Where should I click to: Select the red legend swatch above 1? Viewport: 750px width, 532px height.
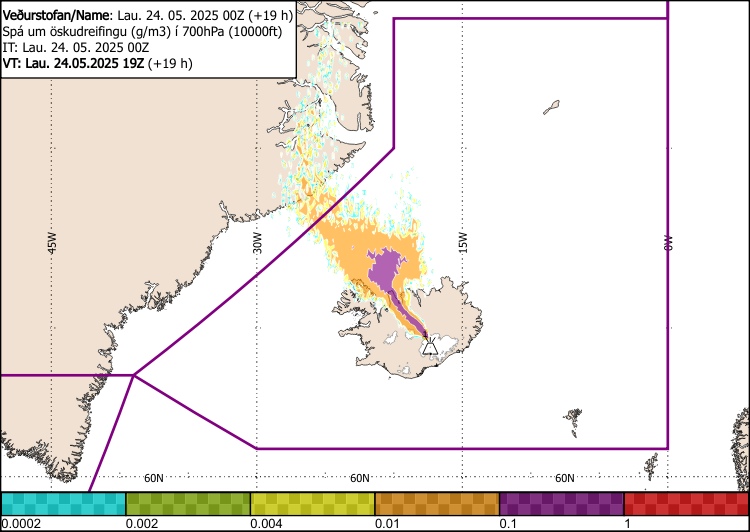point(686,504)
